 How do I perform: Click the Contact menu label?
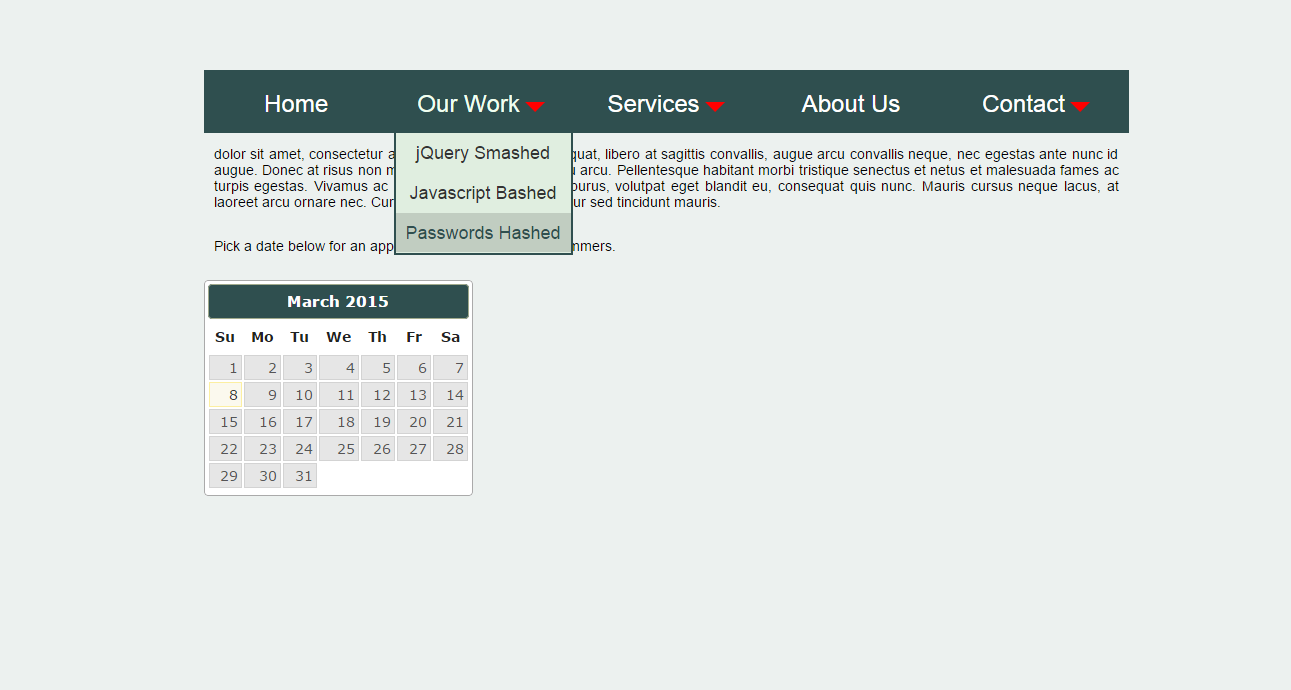[x=1023, y=104]
